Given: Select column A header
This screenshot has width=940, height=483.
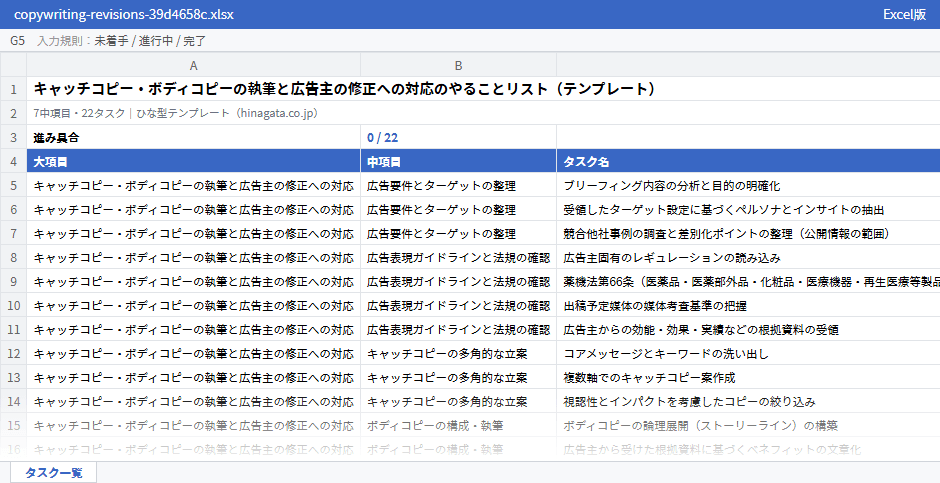Looking at the screenshot, I should coord(194,65).
